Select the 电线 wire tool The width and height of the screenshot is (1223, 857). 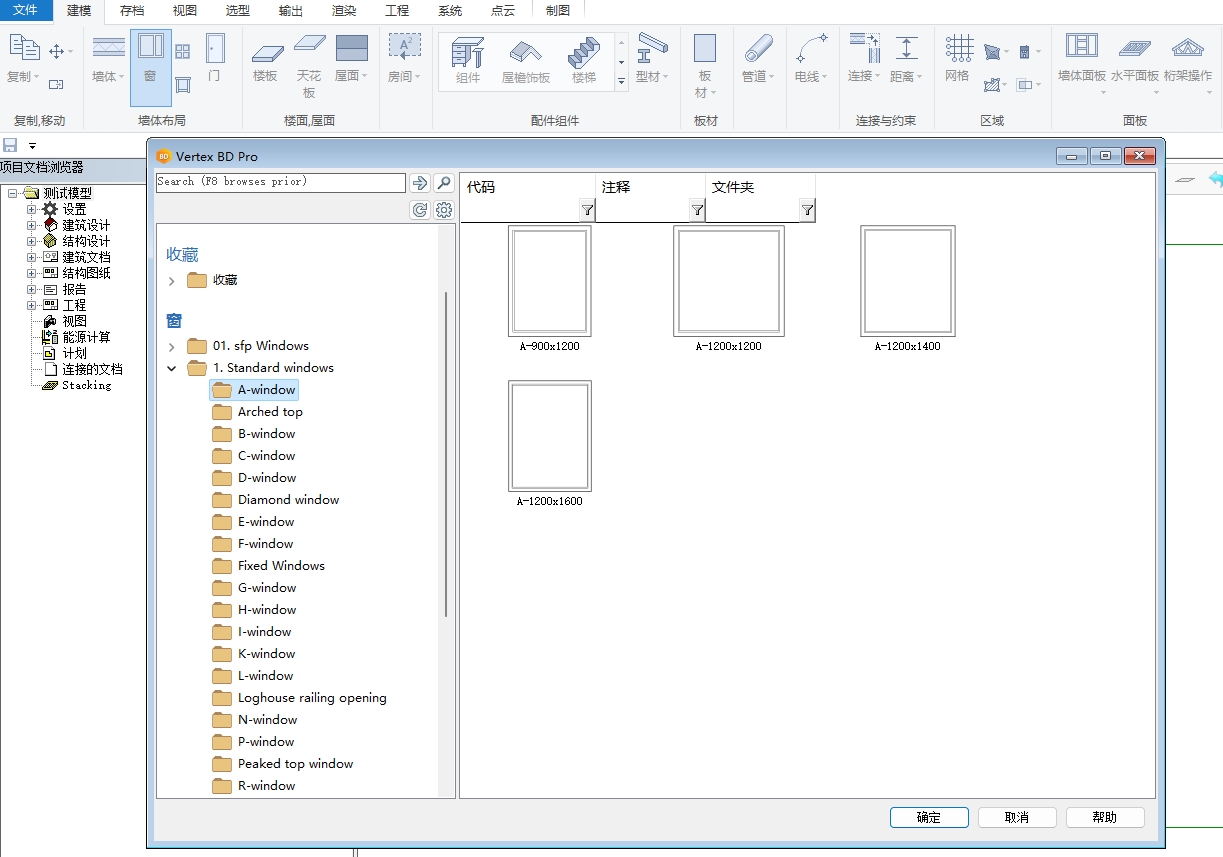(x=811, y=58)
